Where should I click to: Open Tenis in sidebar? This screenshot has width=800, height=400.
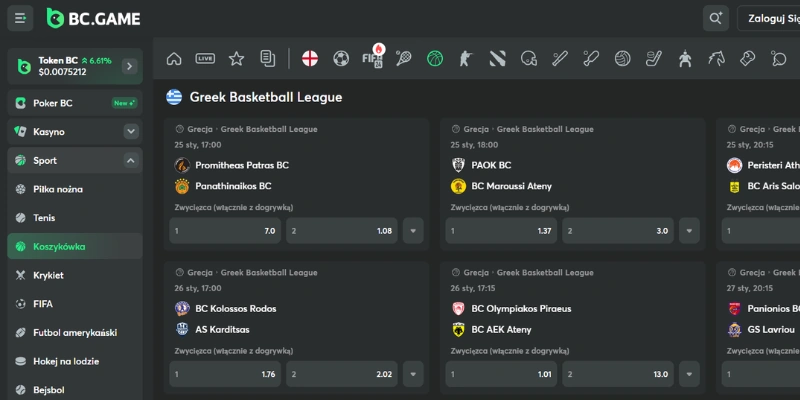(75, 218)
